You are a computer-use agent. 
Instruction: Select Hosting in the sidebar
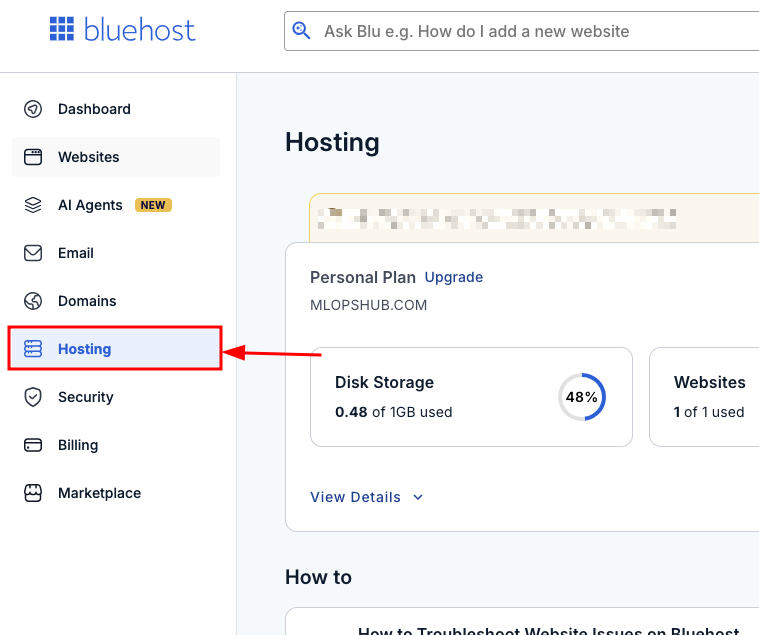pos(115,348)
